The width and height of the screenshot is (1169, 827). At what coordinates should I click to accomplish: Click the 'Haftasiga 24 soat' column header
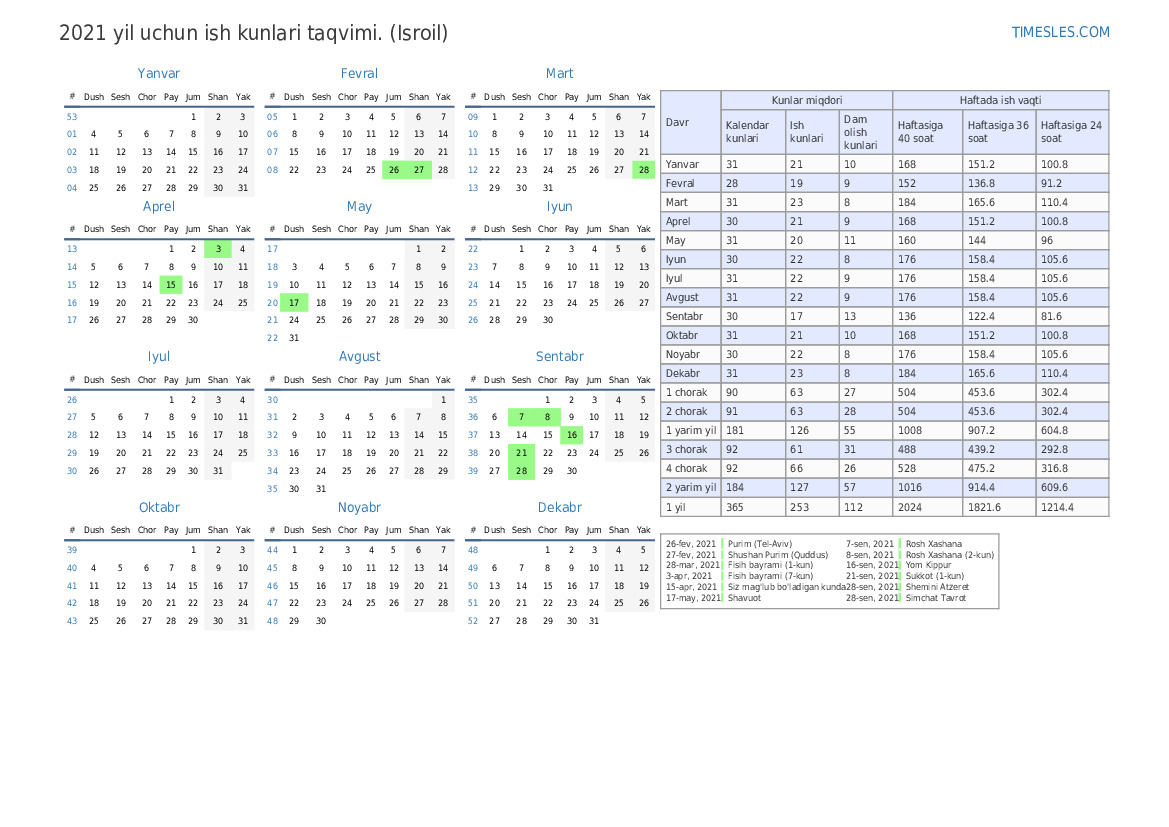pyautogui.click(x=1072, y=132)
